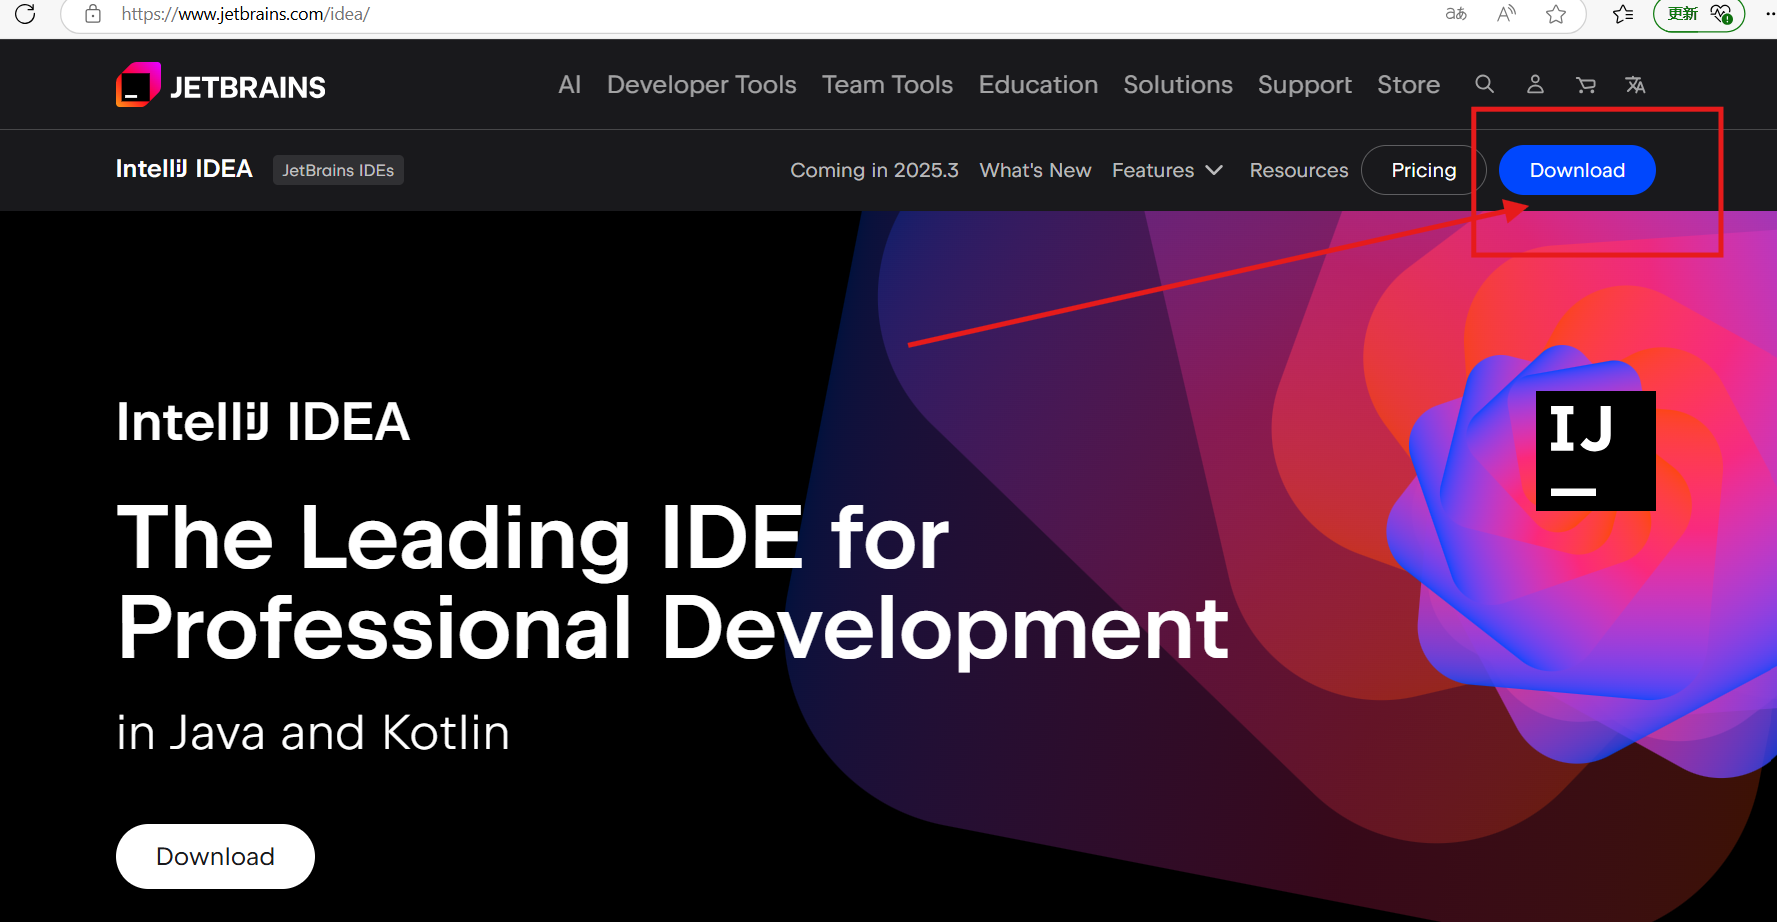Click the white Download button
The image size is (1777, 922).
pyautogui.click(x=215, y=856)
